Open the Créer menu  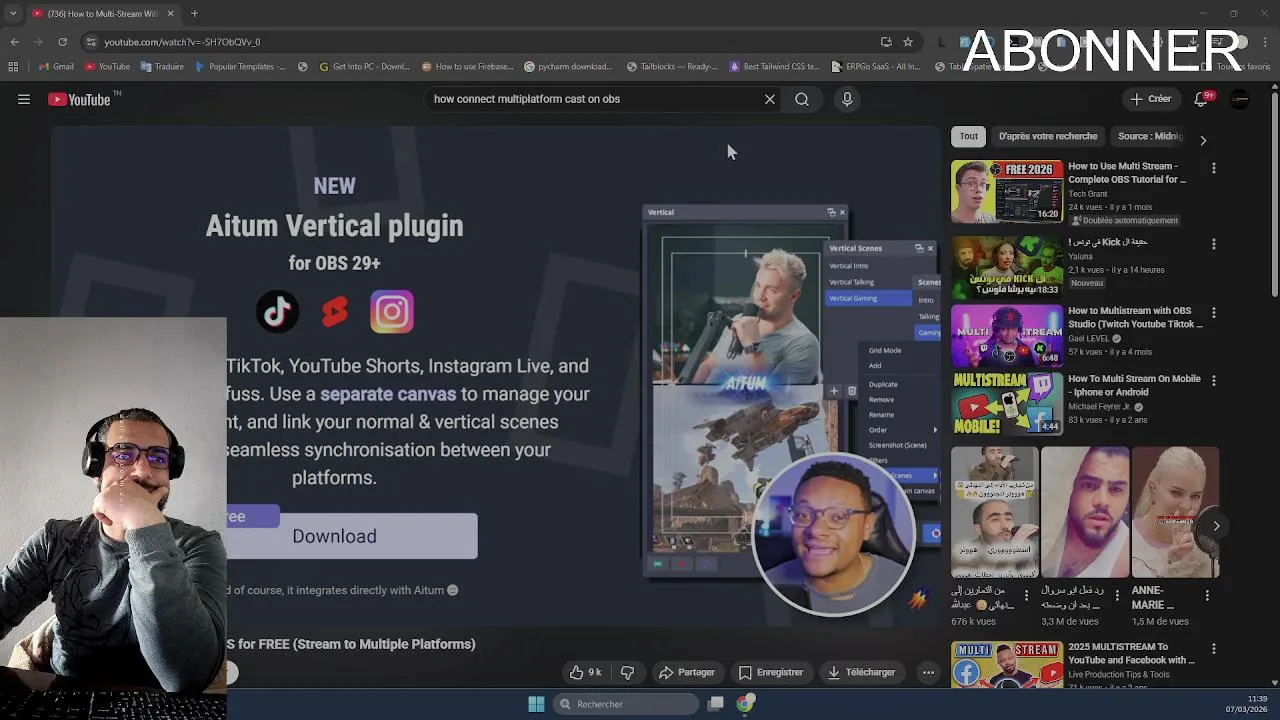click(x=1151, y=99)
